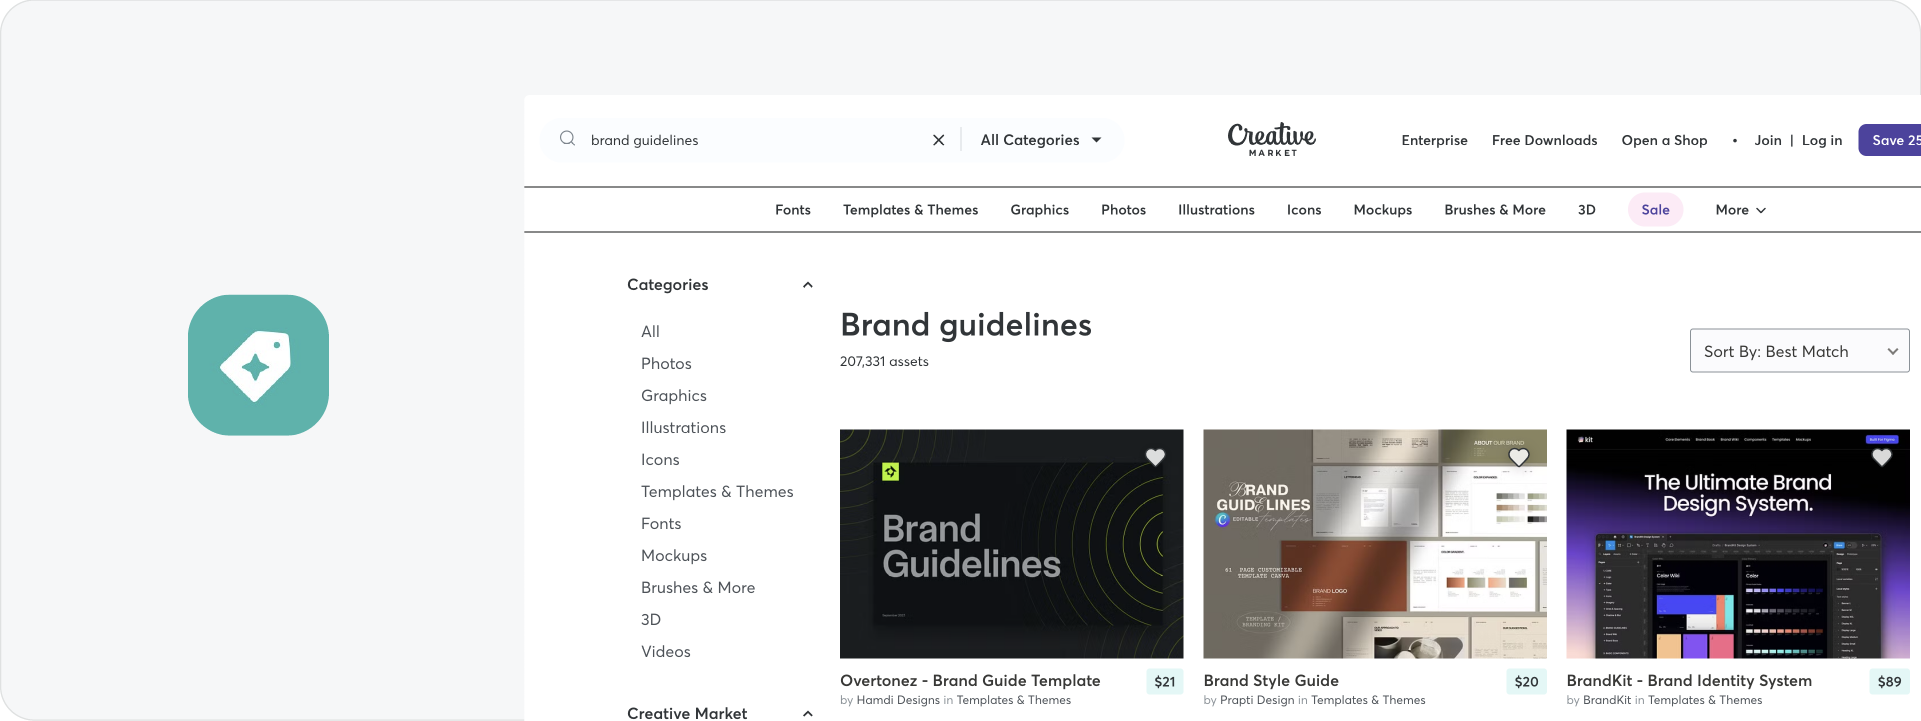Select the Fonts category in the sidebar
Screen dimensions: 1921x721
[661, 523]
